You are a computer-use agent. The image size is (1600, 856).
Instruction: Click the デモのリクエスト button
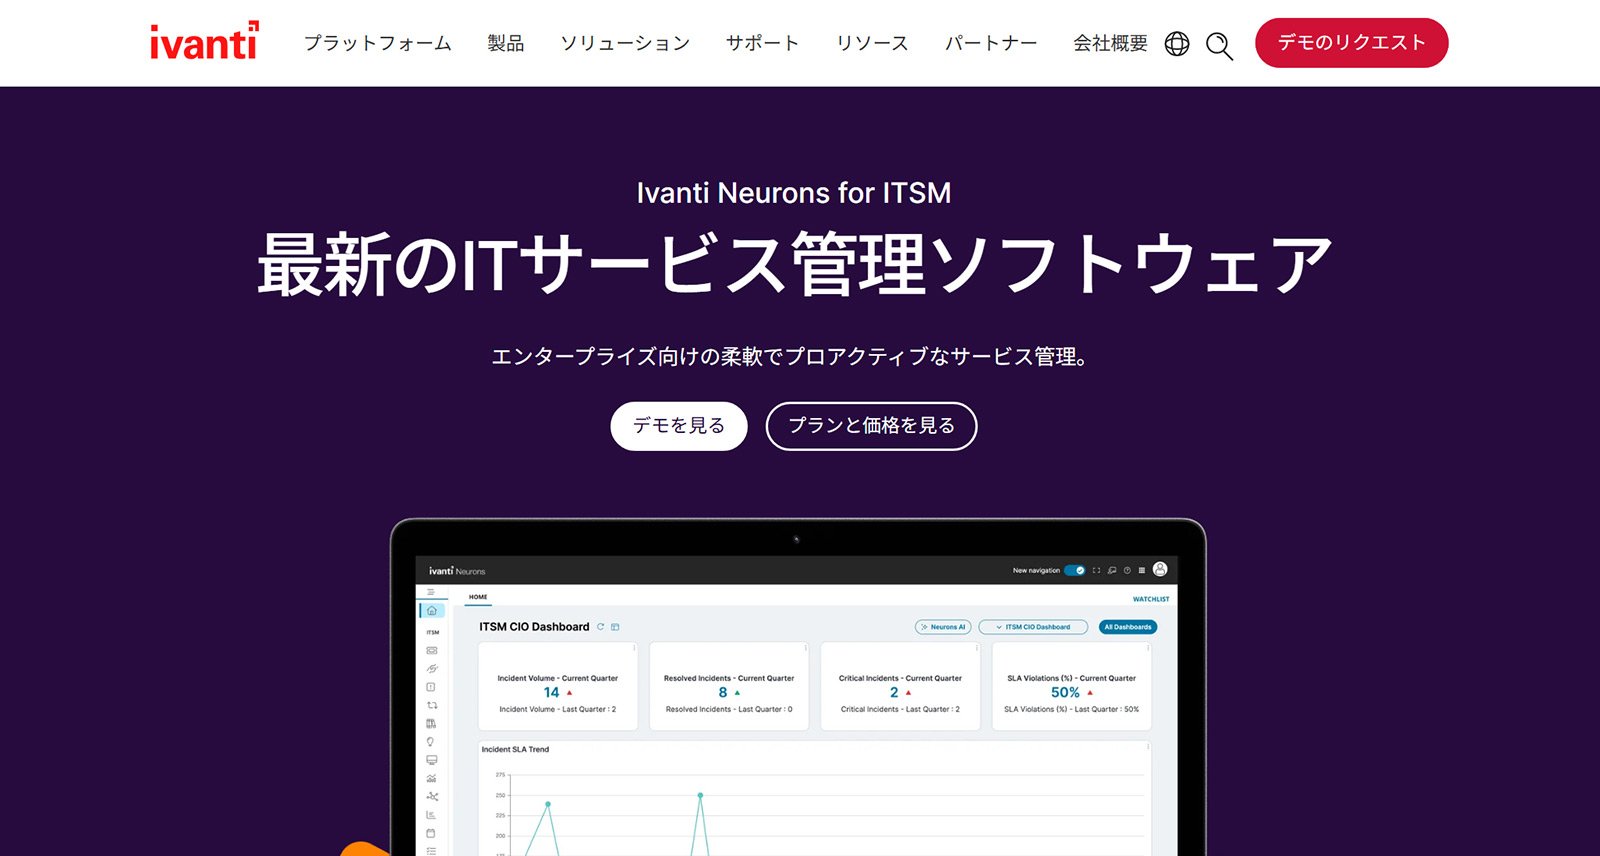pos(1352,43)
